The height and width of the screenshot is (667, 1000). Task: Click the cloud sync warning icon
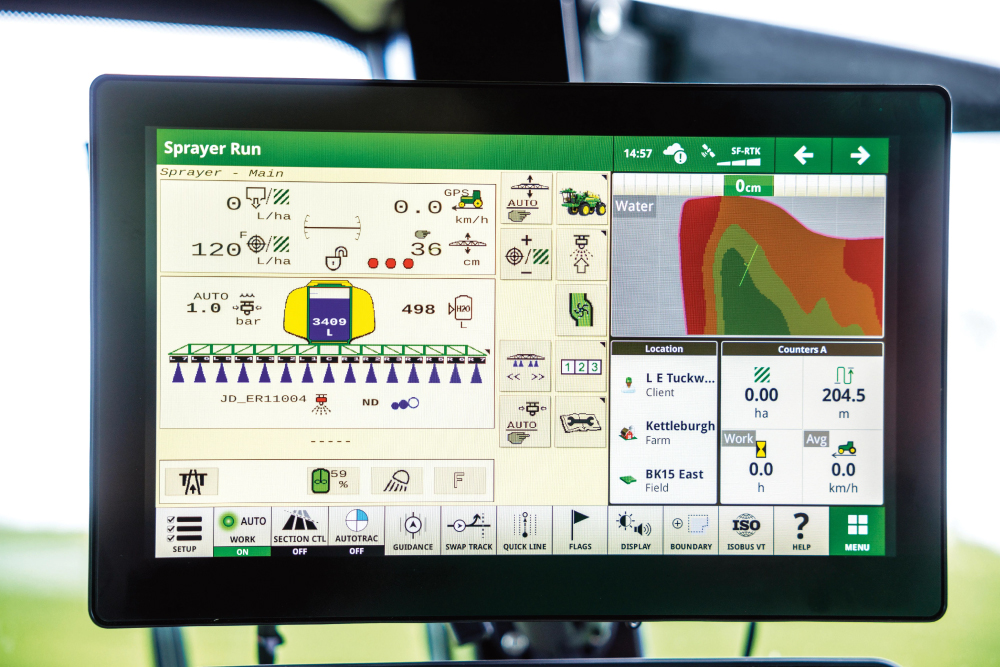tap(675, 154)
